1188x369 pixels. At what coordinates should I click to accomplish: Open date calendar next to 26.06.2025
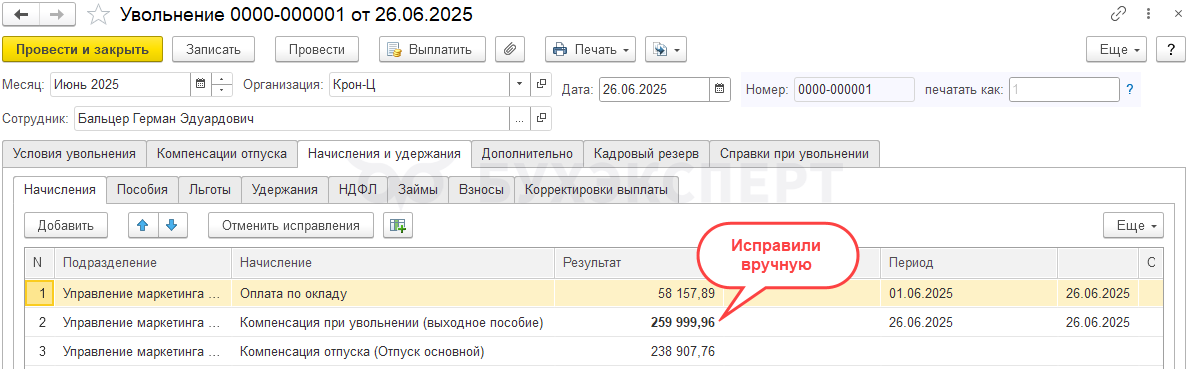tap(721, 89)
